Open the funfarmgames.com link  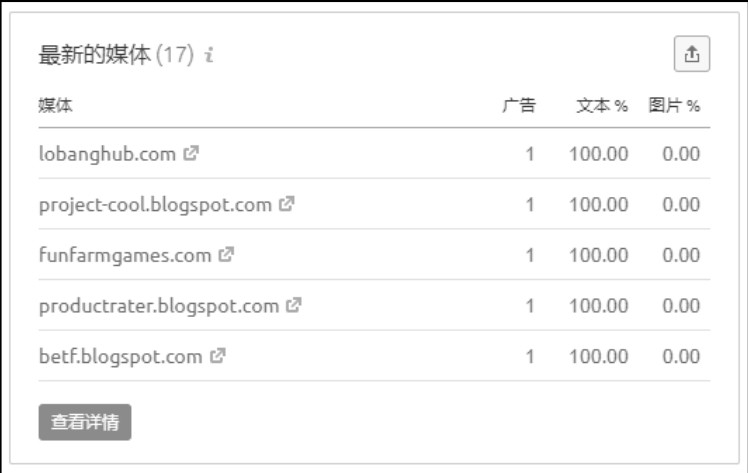[x=125, y=255]
